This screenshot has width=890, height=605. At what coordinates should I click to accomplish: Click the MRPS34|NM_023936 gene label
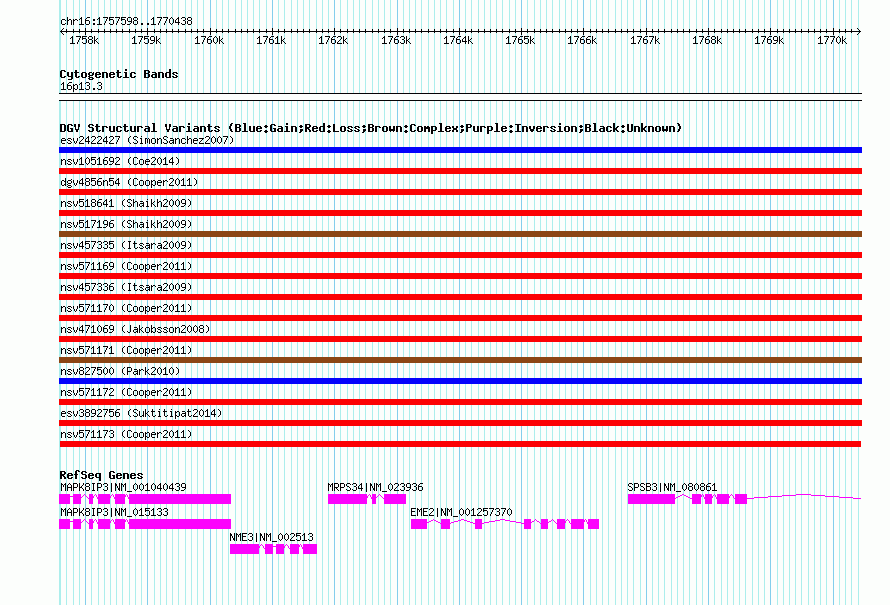(375, 488)
